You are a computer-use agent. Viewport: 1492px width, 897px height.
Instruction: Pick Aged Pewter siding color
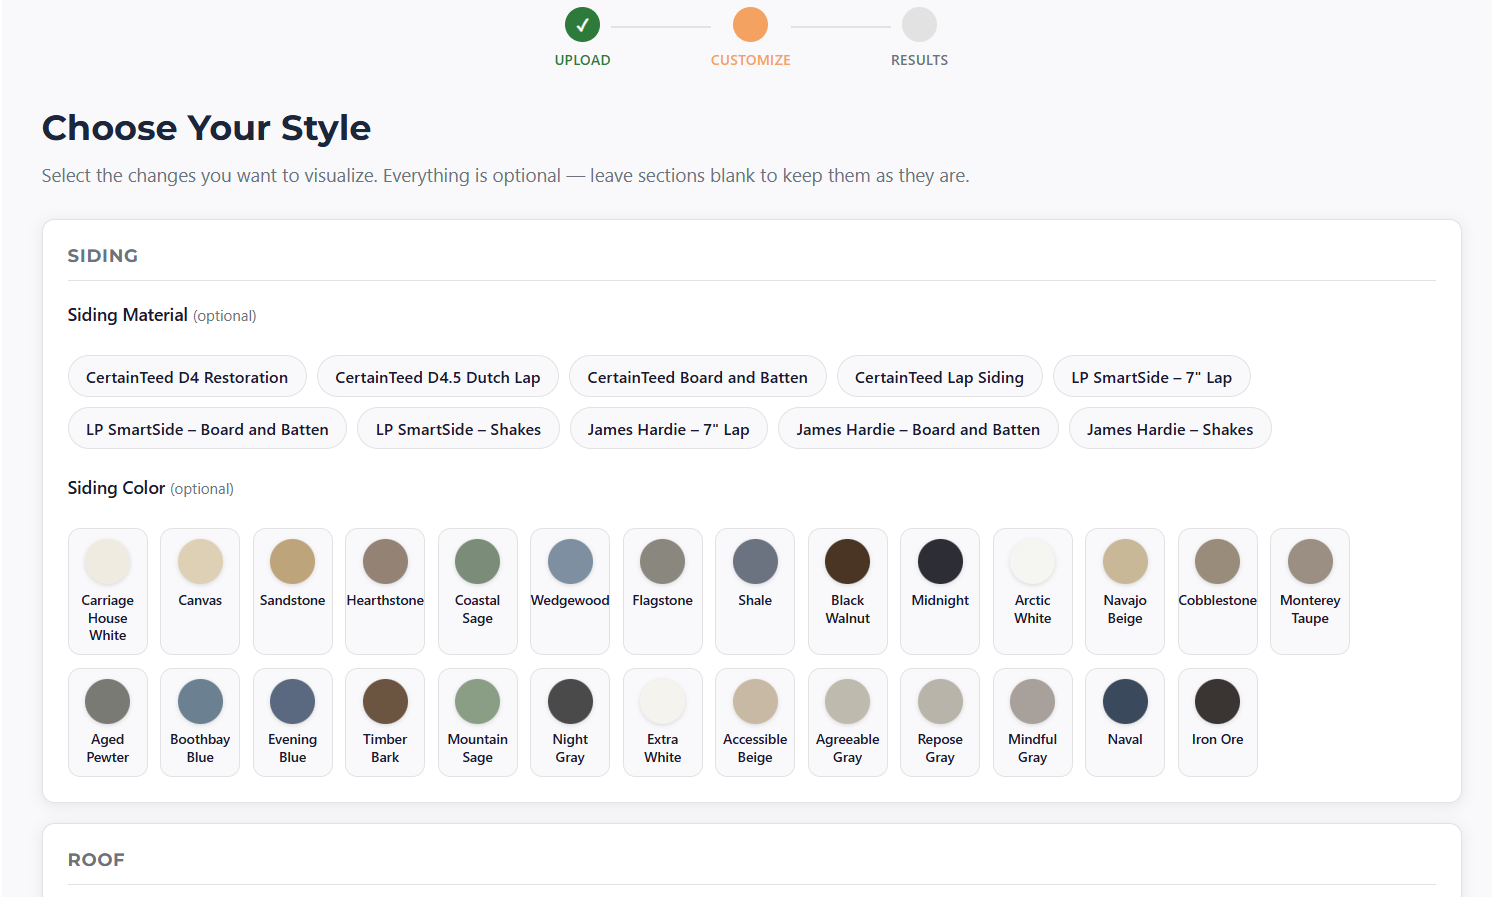tap(108, 722)
